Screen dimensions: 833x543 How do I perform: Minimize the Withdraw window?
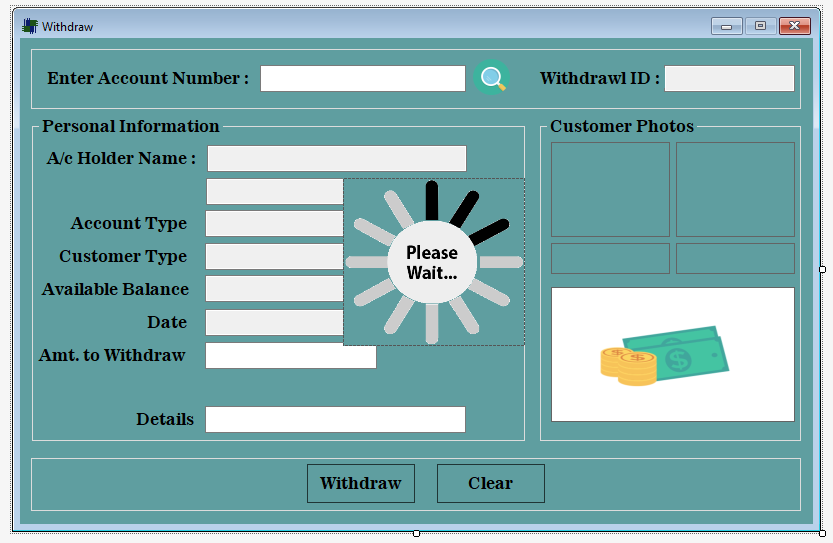coord(727,26)
